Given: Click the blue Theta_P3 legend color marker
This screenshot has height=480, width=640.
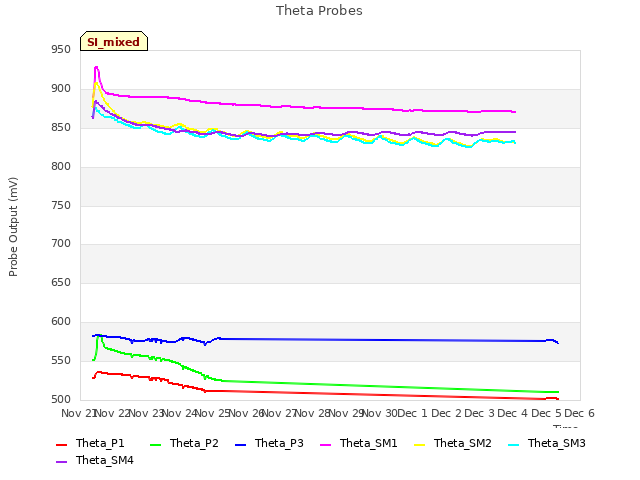Looking at the screenshot, I should (x=240, y=444).
